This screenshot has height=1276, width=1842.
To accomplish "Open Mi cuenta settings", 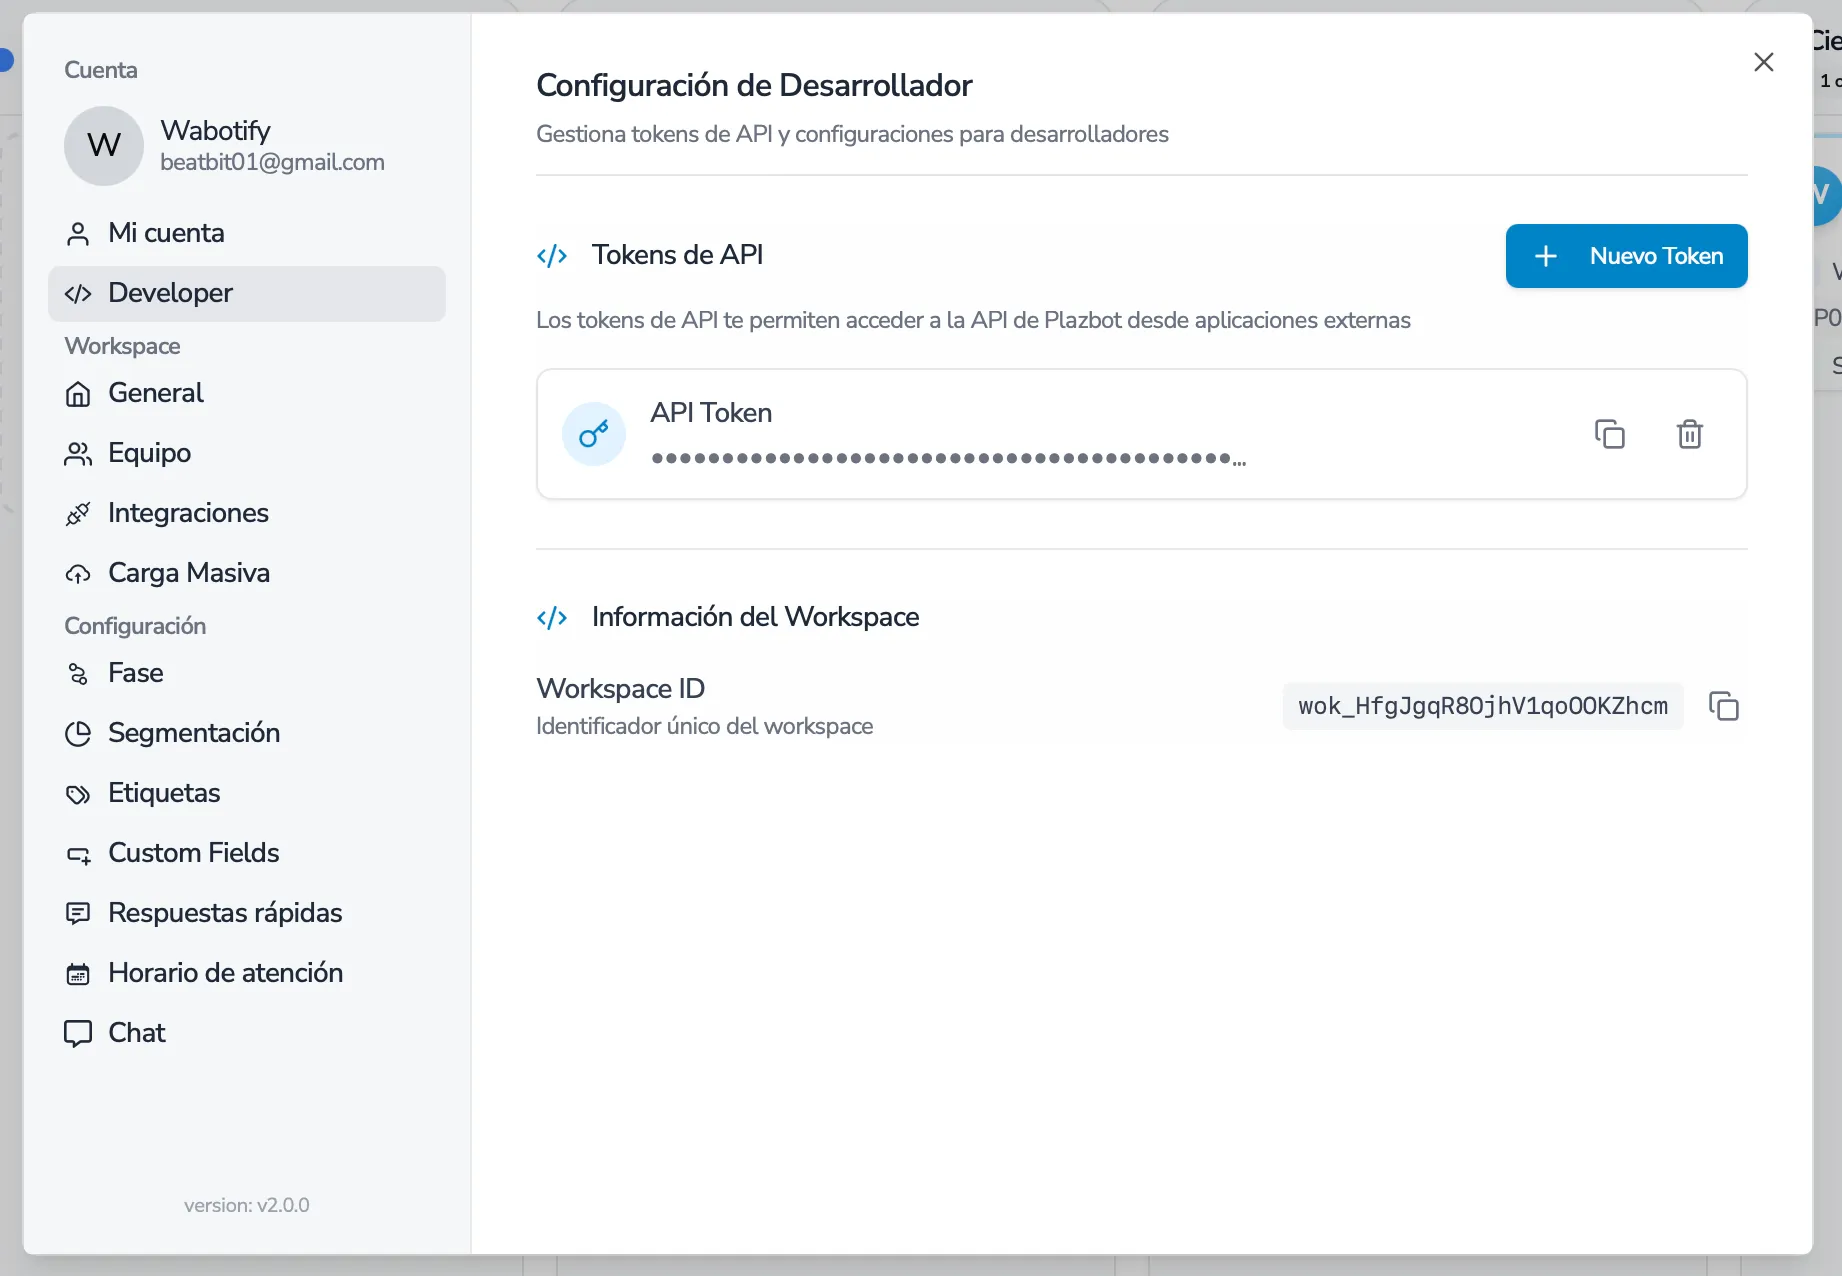I will click(166, 233).
